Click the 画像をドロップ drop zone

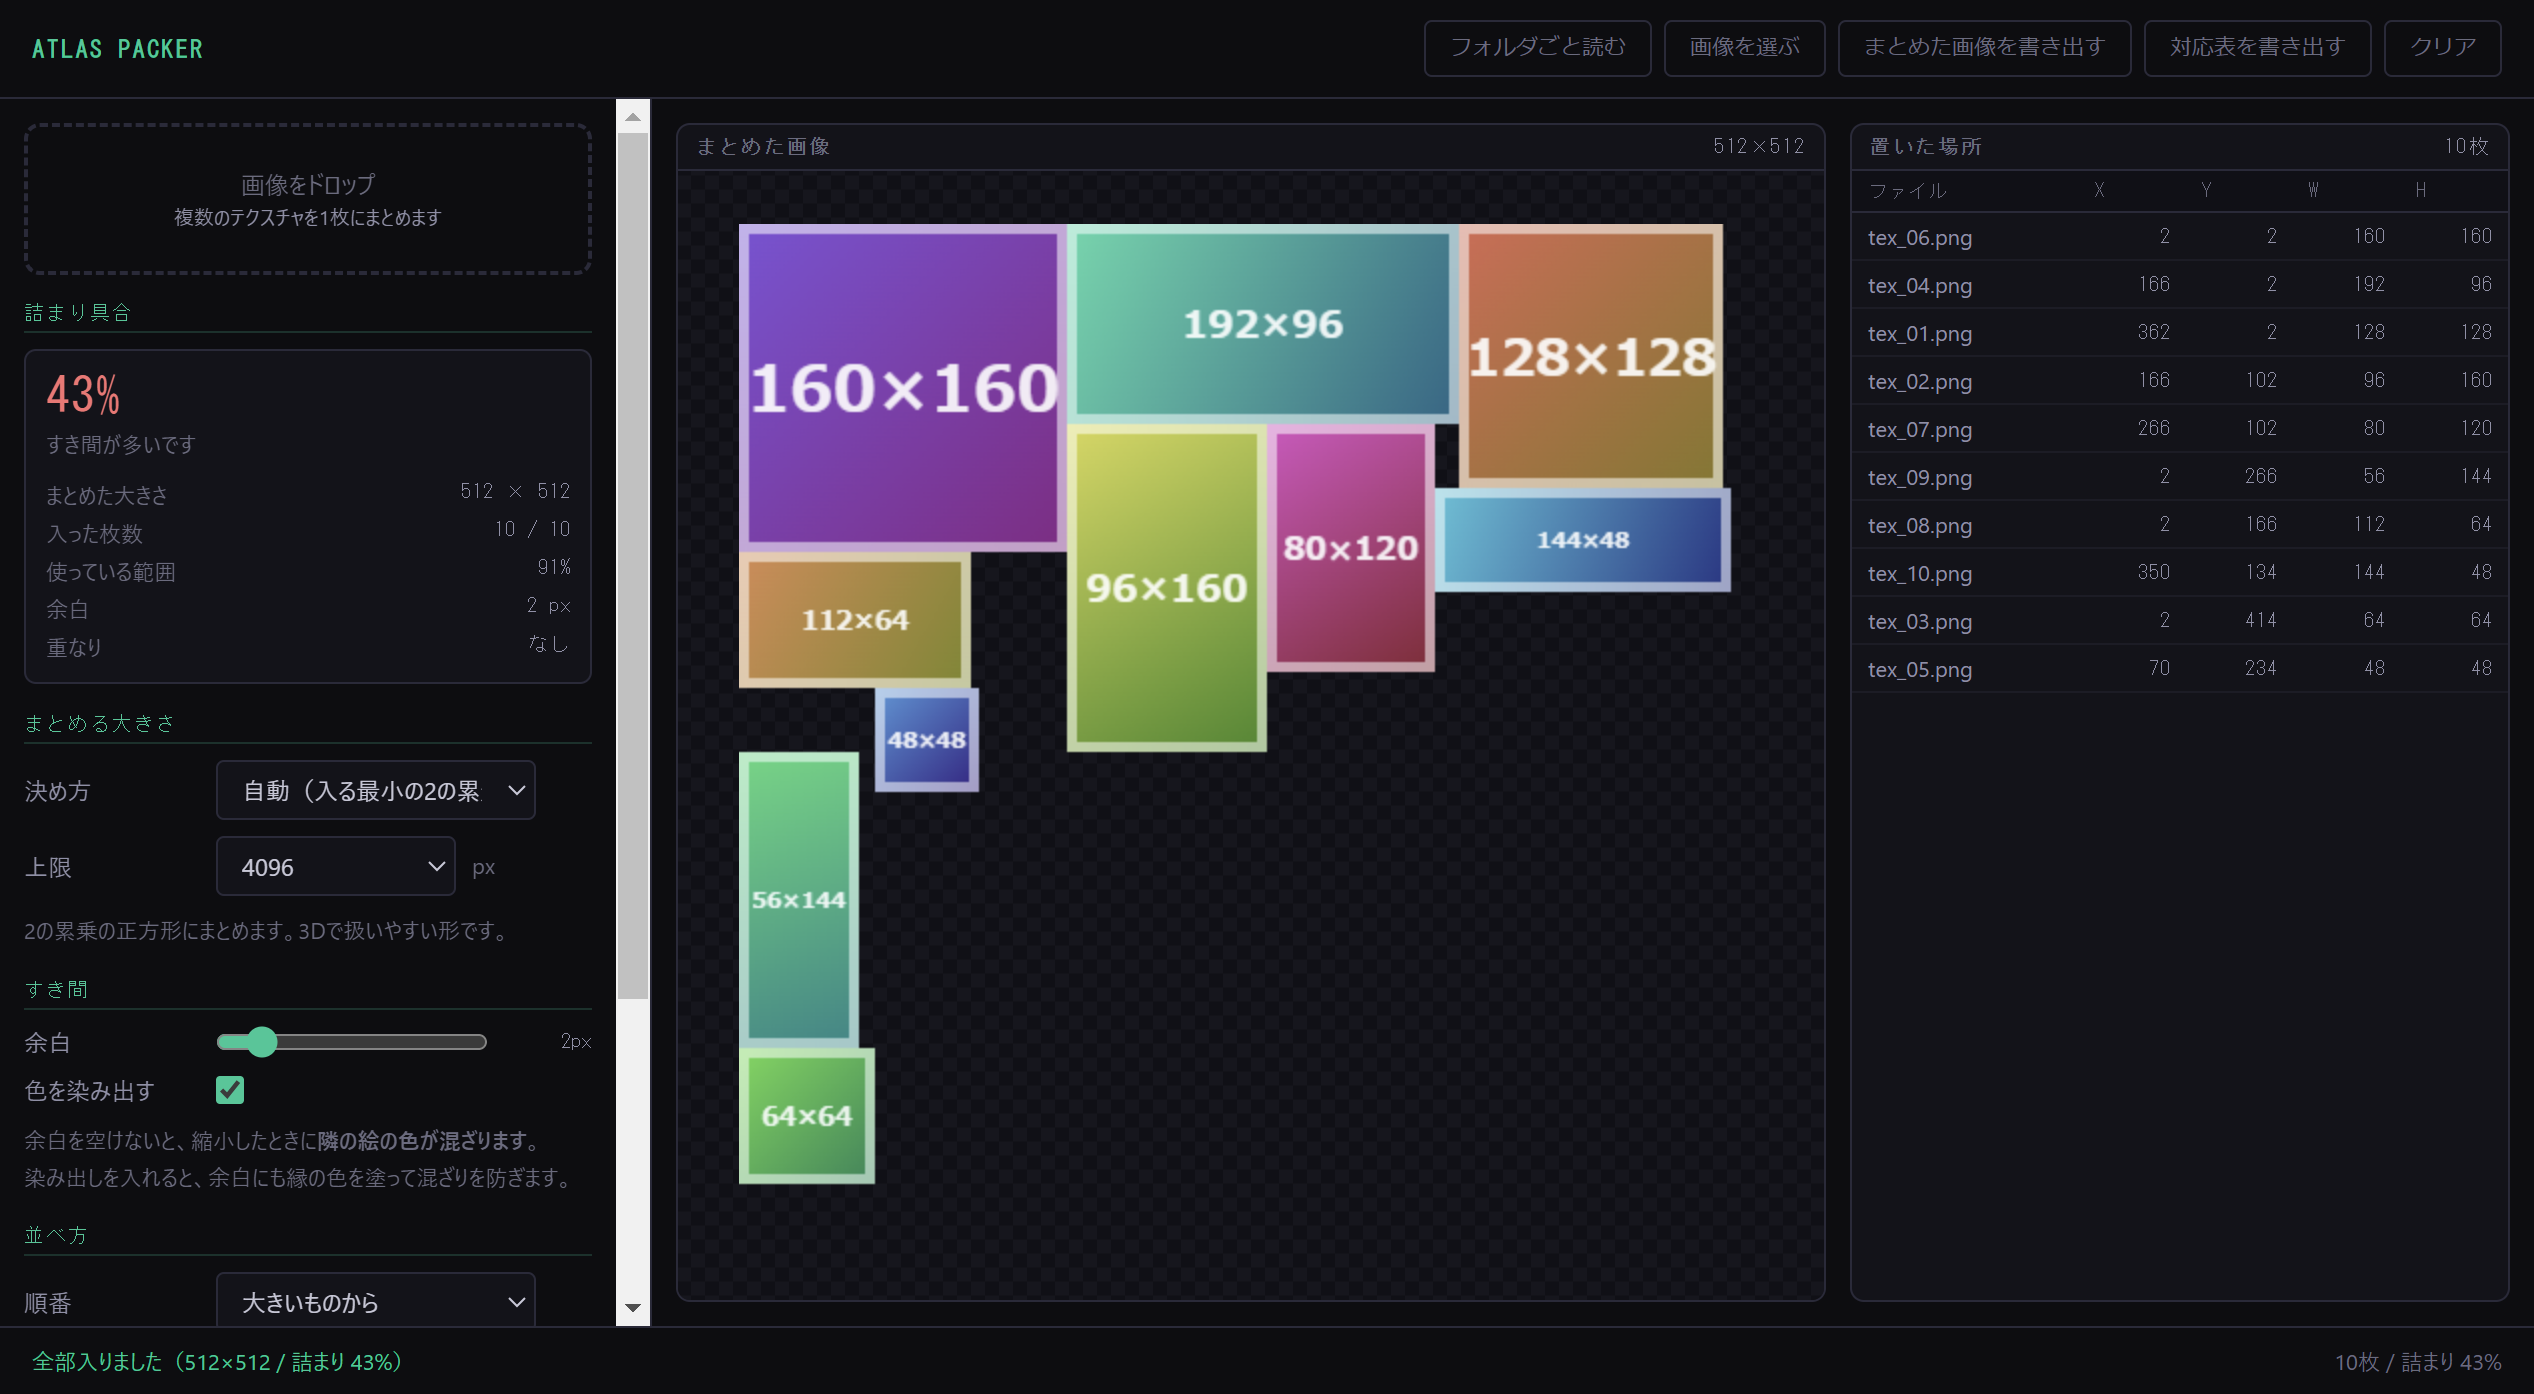coord(308,199)
